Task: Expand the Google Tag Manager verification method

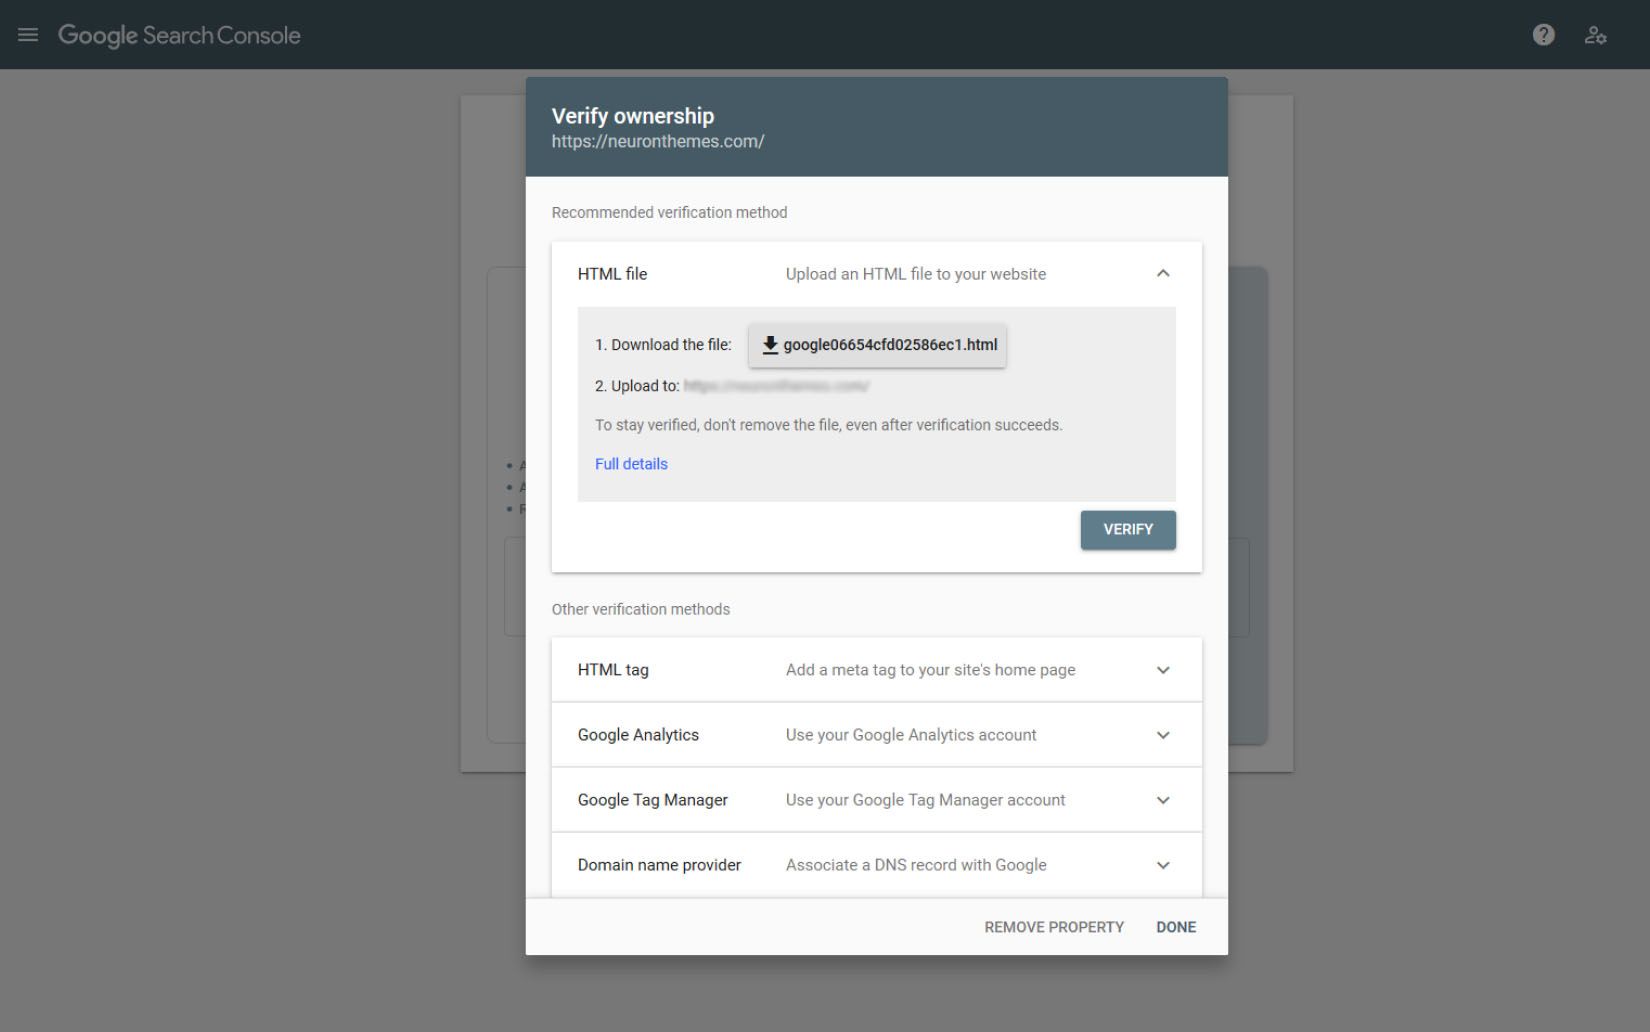Action: pyautogui.click(x=1163, y=799)
